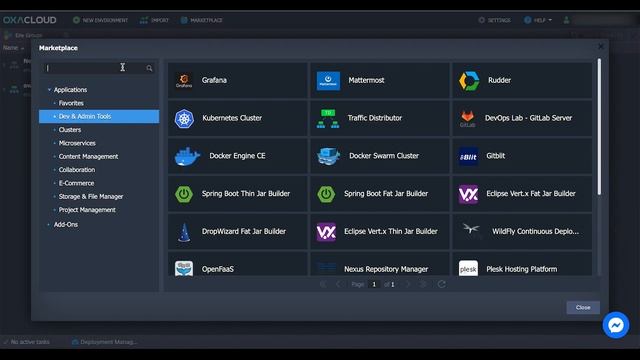Click the Plesk Hosting Platform label
The image size is (640, 360).
coord(522,269)
